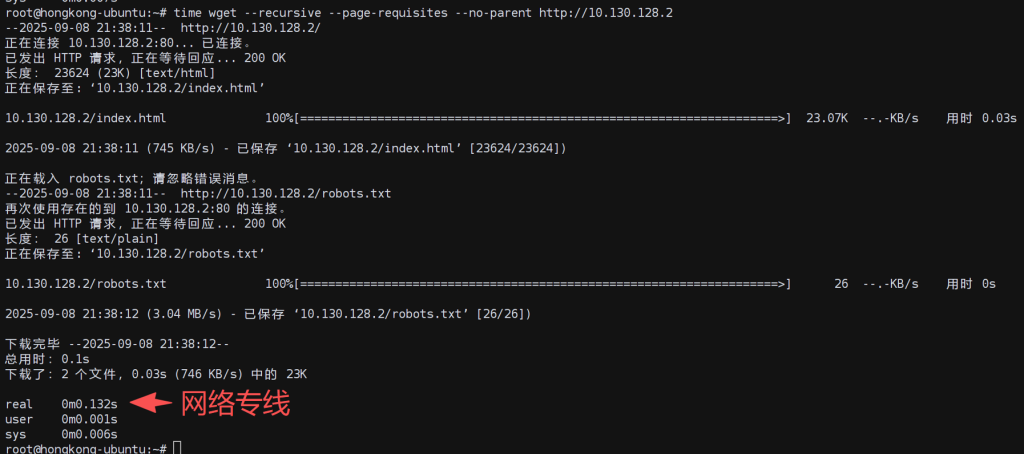Click the block cursor at the final prompt
The height and width of the screenshot is (454, 1024).
point(177,448)
